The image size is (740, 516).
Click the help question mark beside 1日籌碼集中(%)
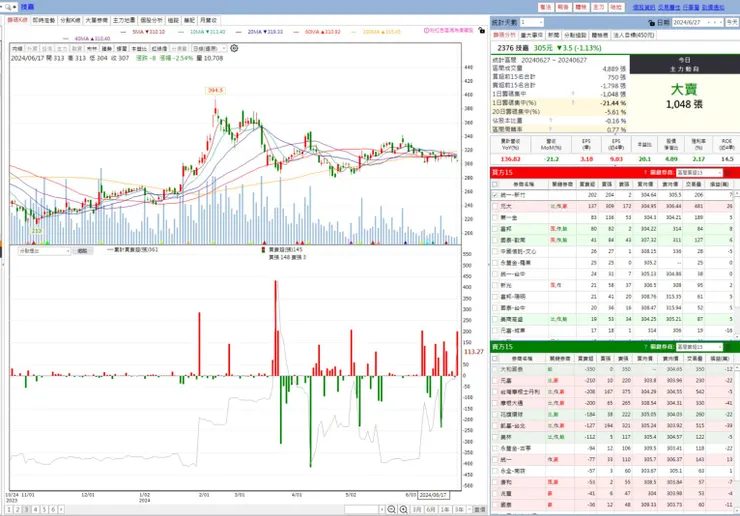[x=573, y=103]
